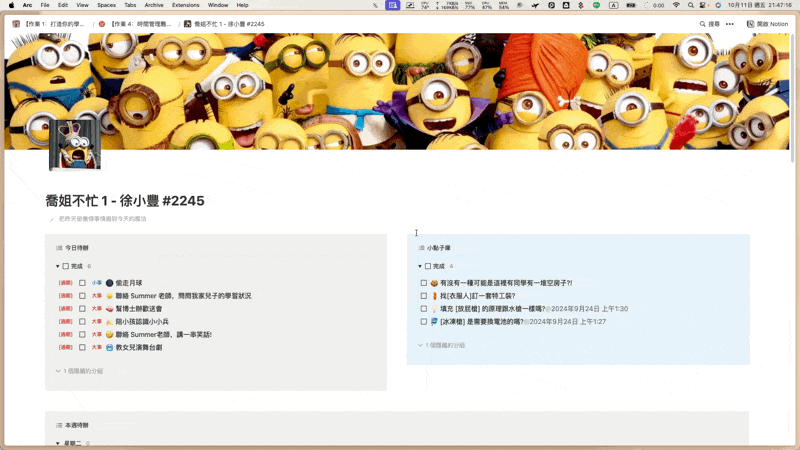Screen dimensions: 800x450
Task: Open the Control Center icon
Action: tap(704, 5)
